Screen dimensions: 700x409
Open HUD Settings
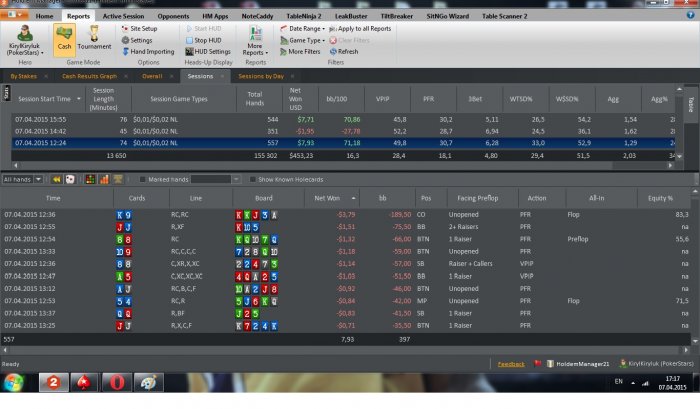coord(208,52)
